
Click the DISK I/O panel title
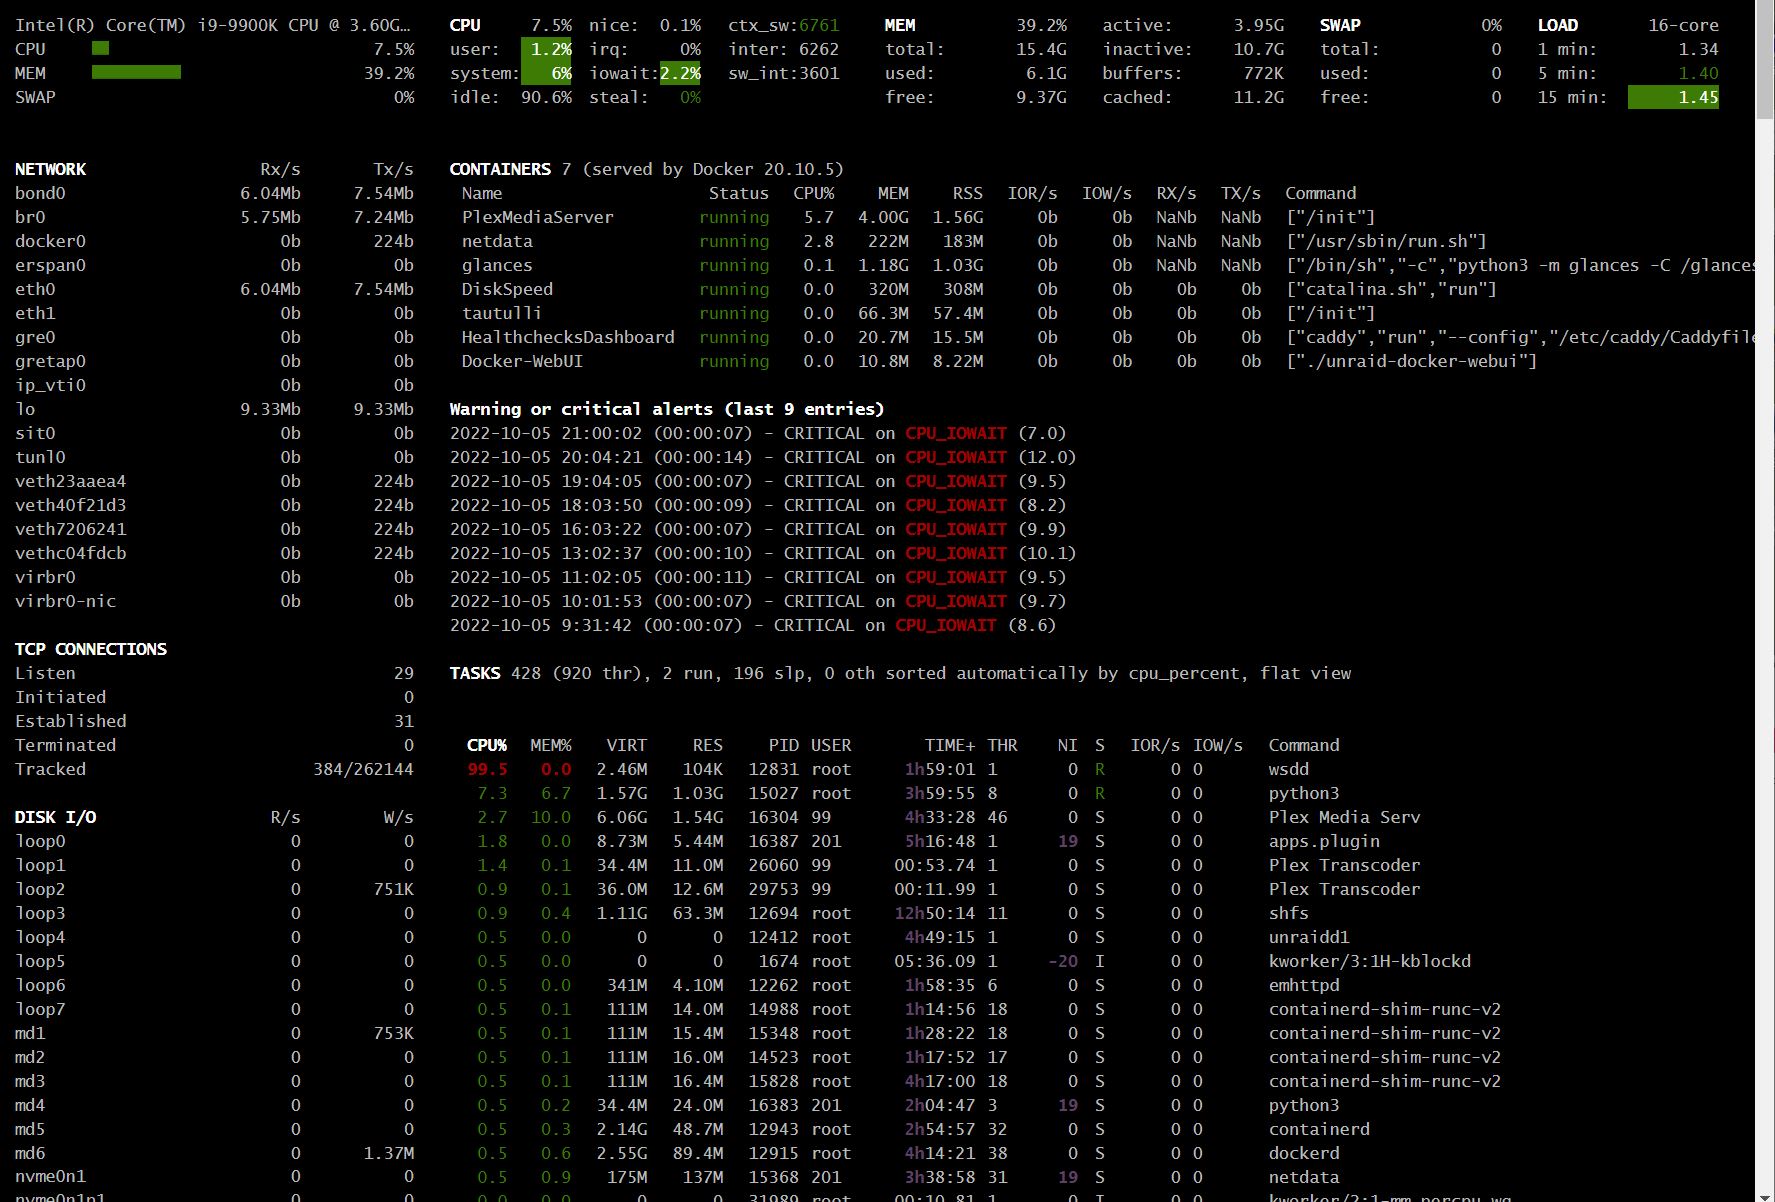click(x=56, y=817)
